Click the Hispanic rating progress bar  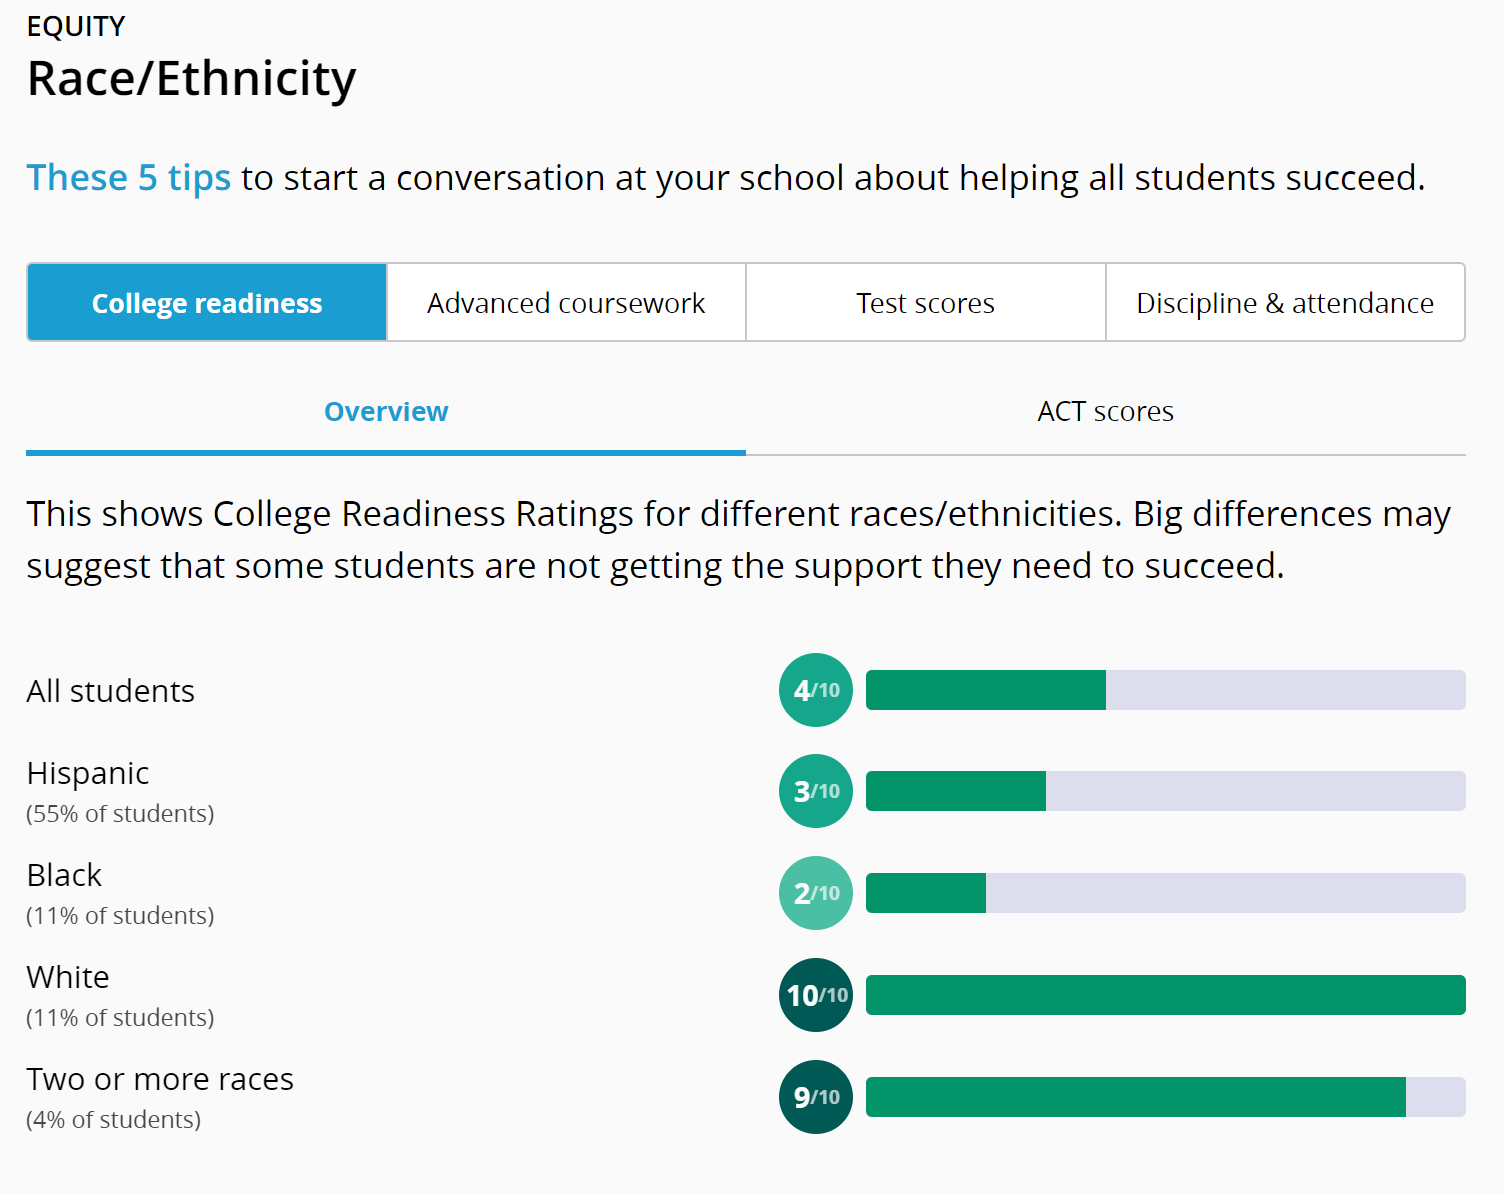tap(1165, 791)
